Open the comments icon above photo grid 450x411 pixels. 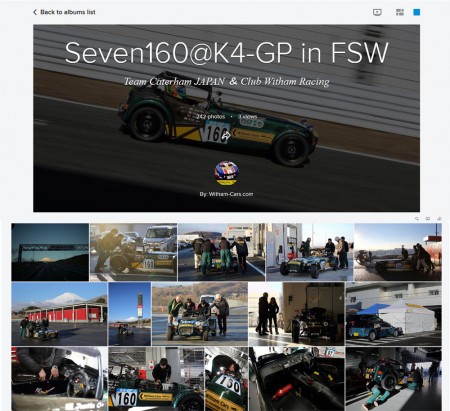coord(428,219)
